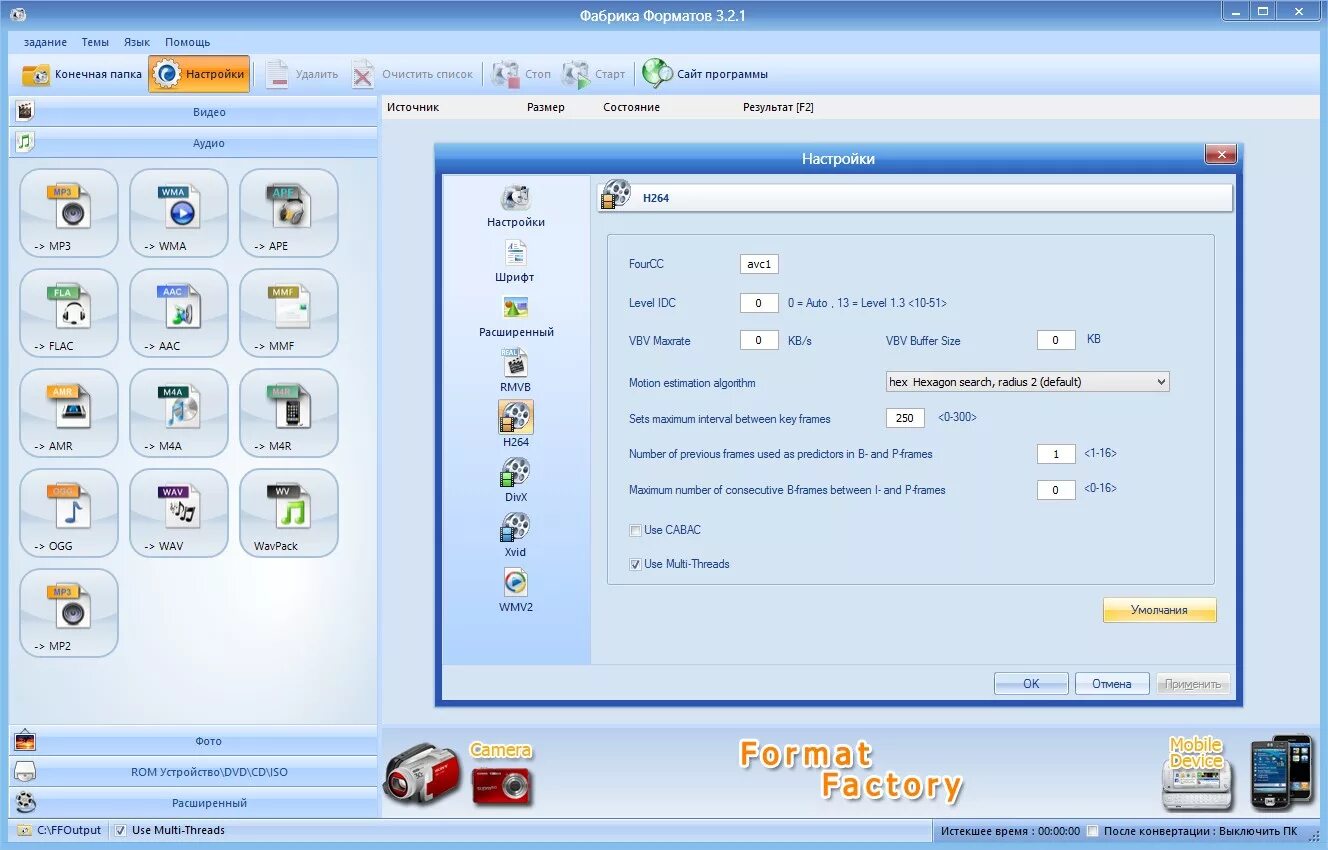Click the Источник column header
Viewport: 1328px width, 850px height.
tap(413, 107)
